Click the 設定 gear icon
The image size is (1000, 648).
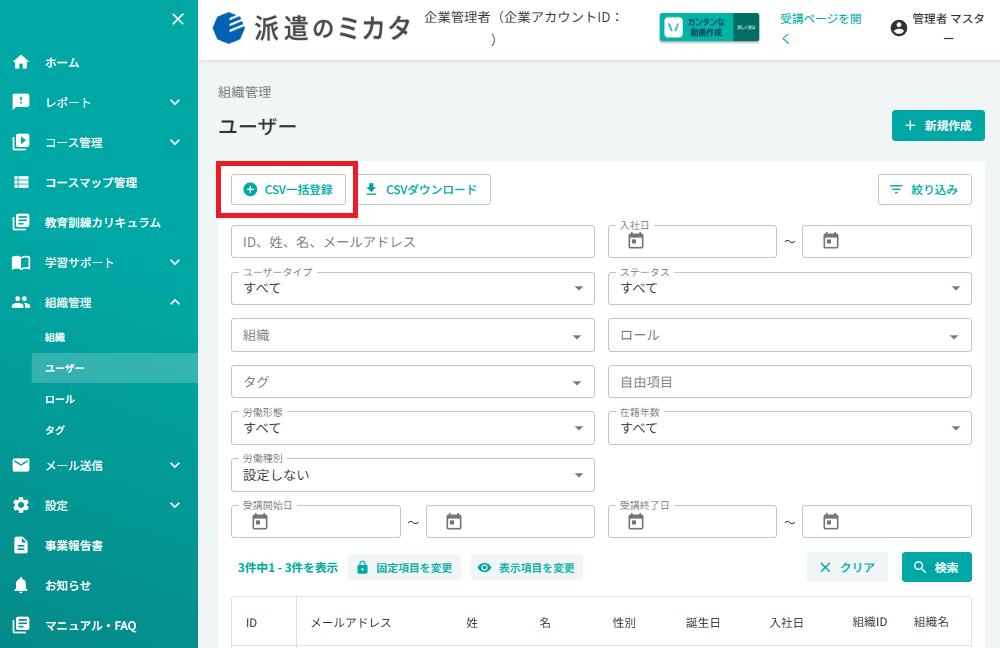click(21, 505)
